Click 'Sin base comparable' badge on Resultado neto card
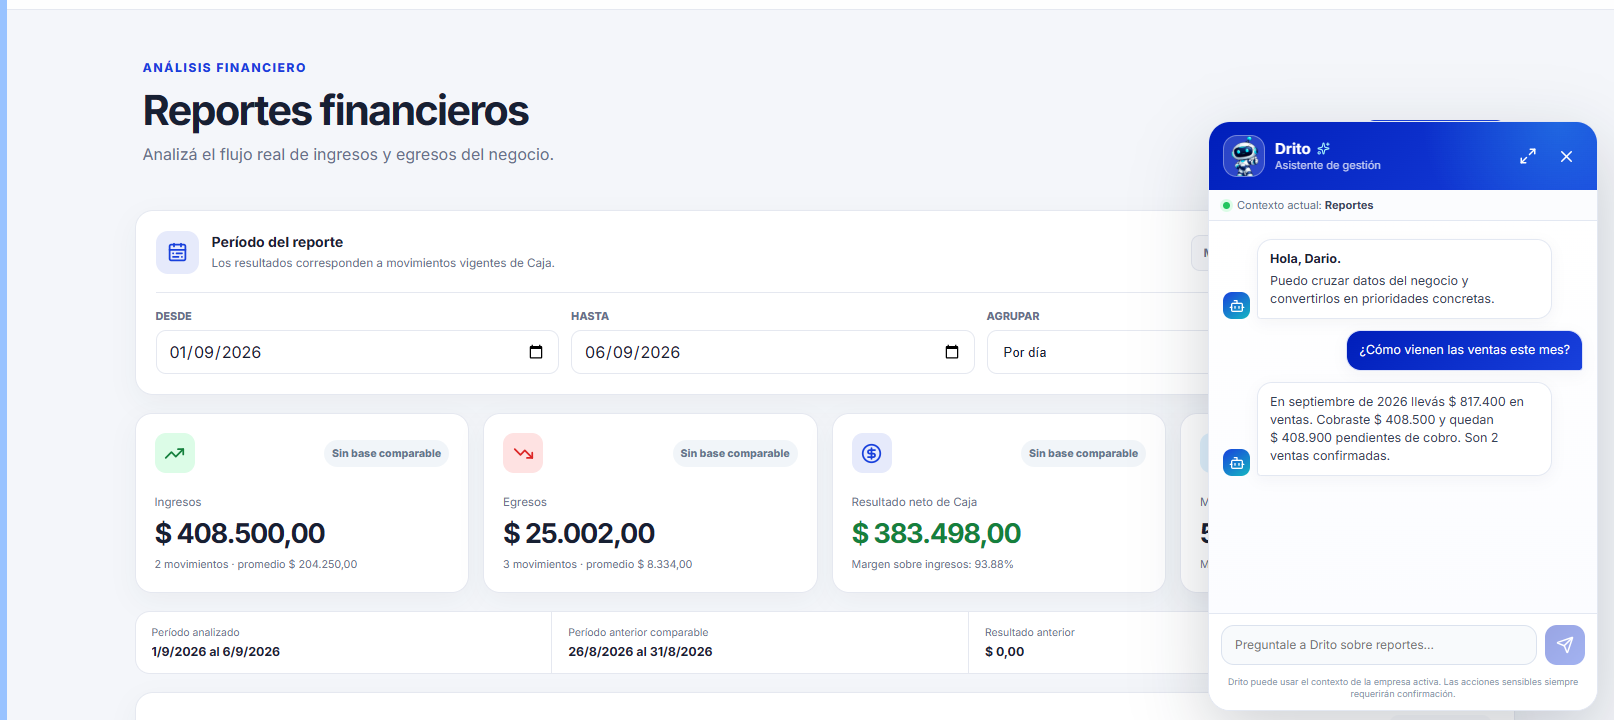The height and width of the screenshot is (720, 1614). (1083, 453)
